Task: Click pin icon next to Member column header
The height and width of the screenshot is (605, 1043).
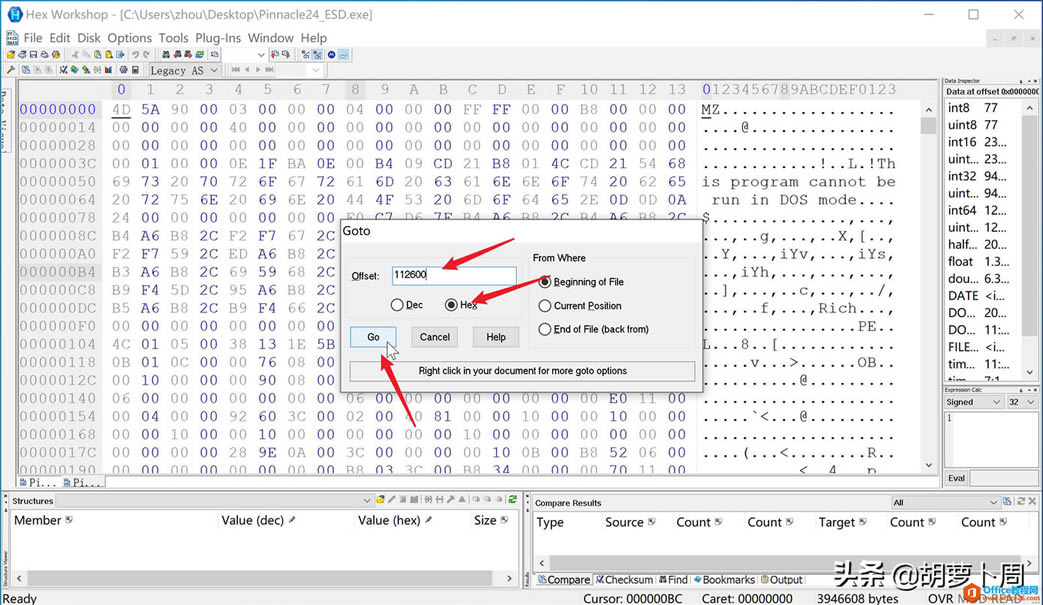Action: 69,520
